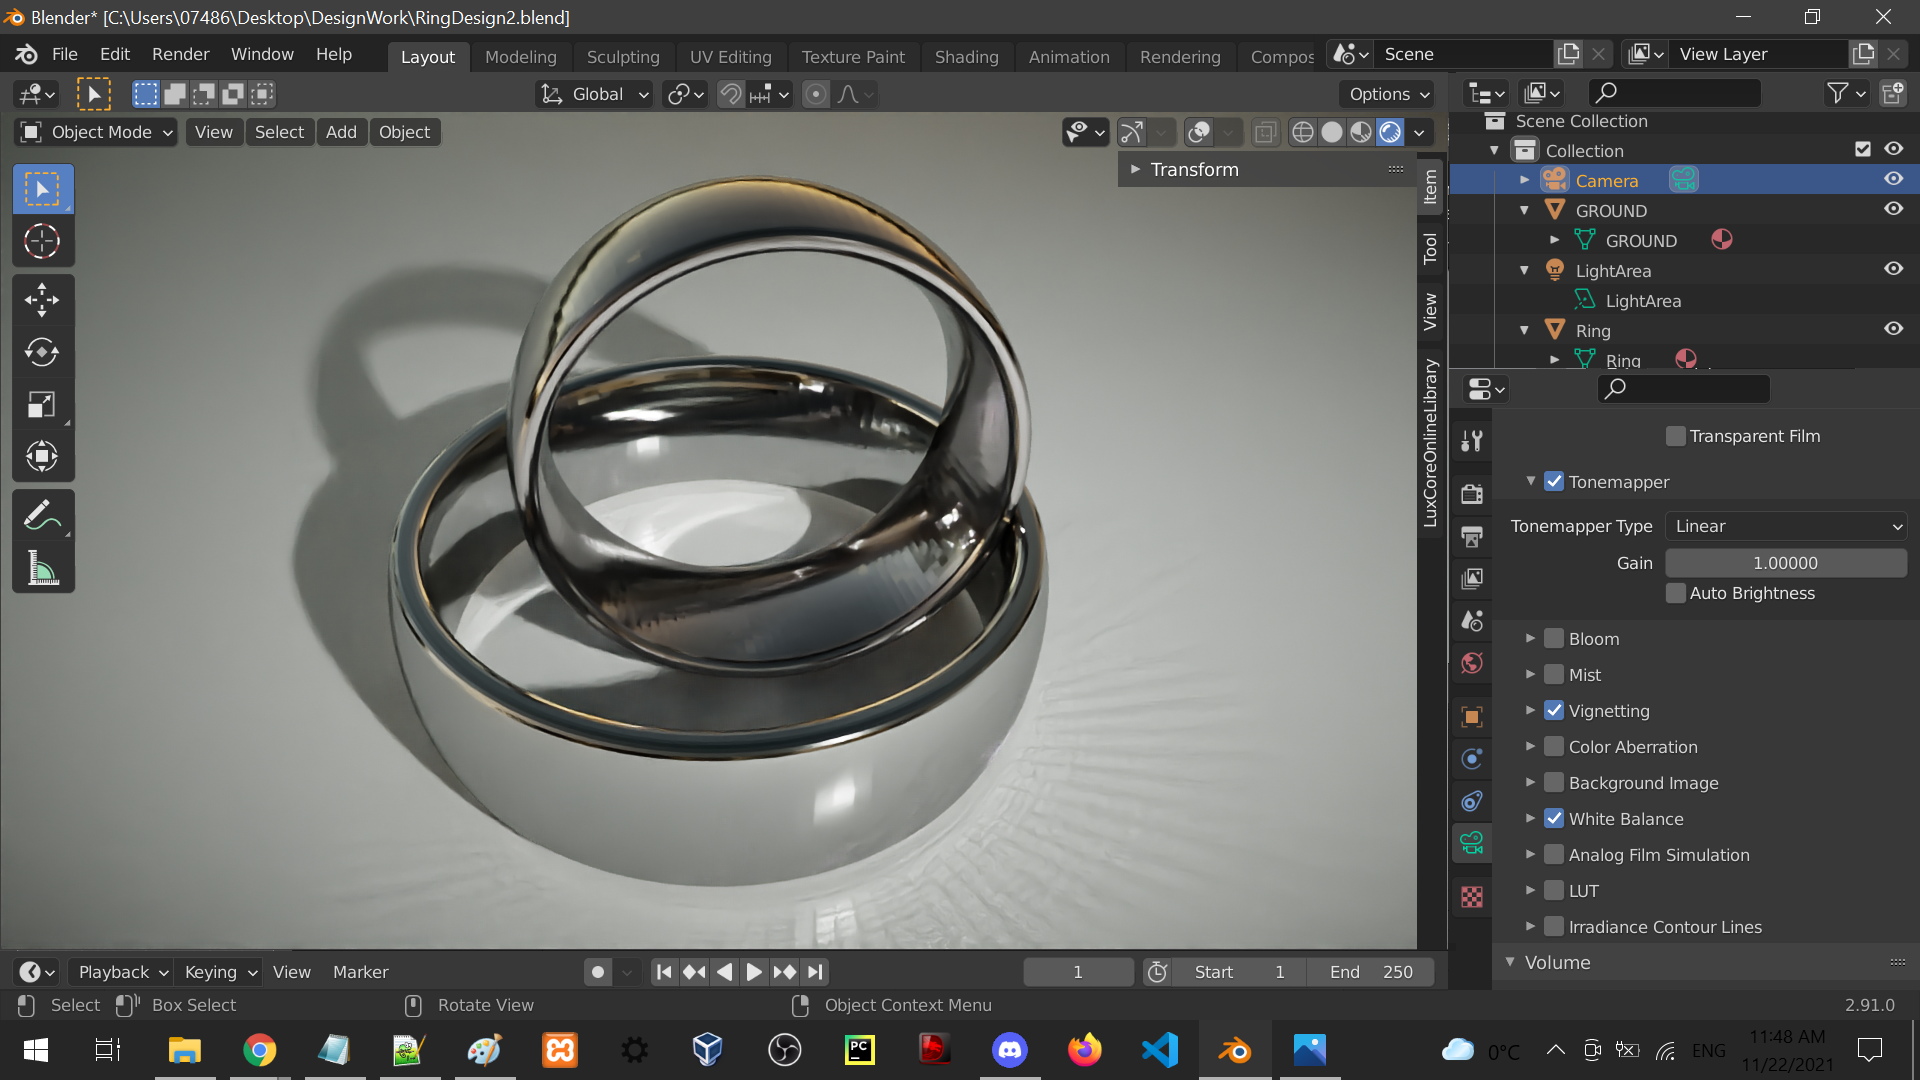Select the Move tool in toolbar
The height and width of the screenshot is (1080, 1920).
42,299
